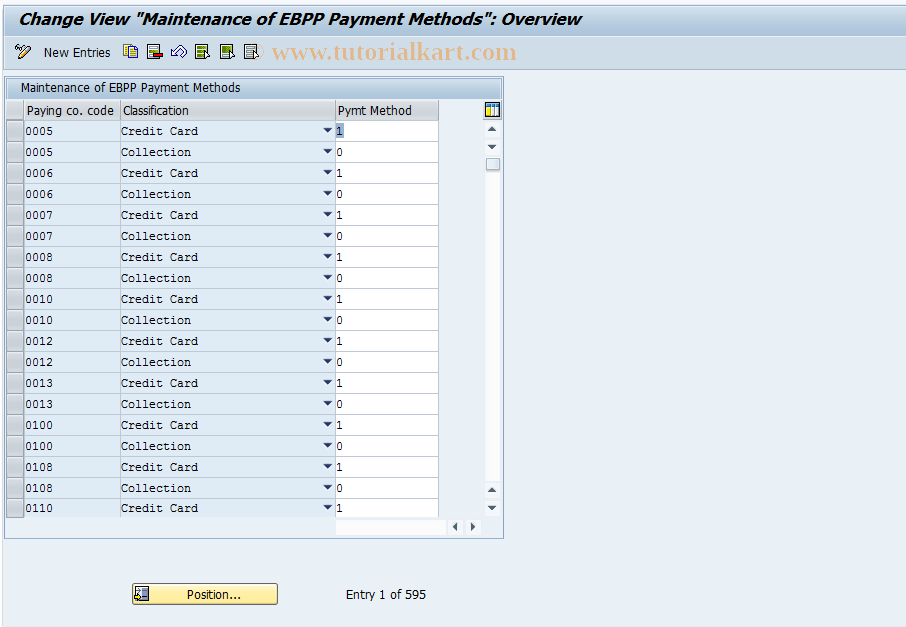The image size is (906, 627).
Task: Click the New Entries button
Action: coord(77,53)
